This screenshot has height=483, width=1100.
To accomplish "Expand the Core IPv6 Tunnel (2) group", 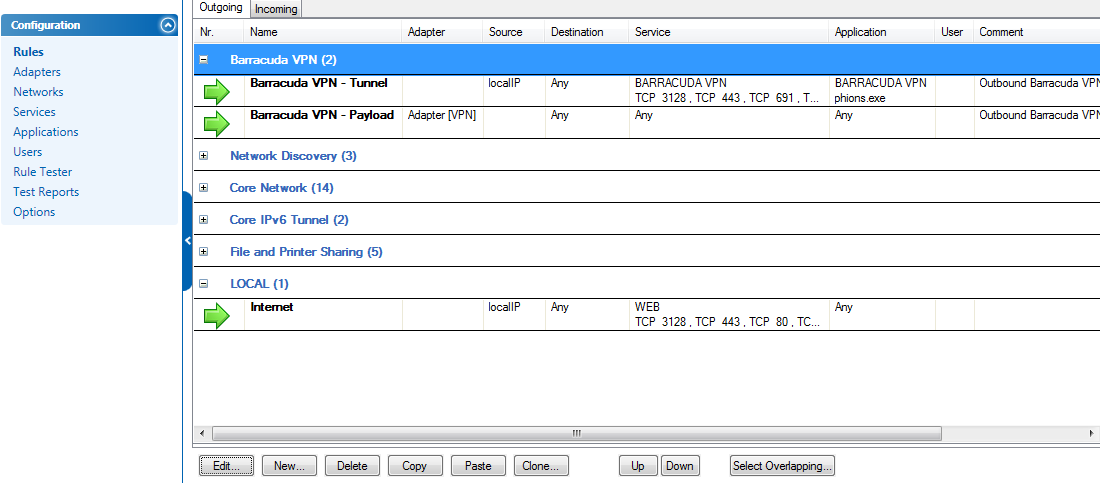I will (203, 220).
